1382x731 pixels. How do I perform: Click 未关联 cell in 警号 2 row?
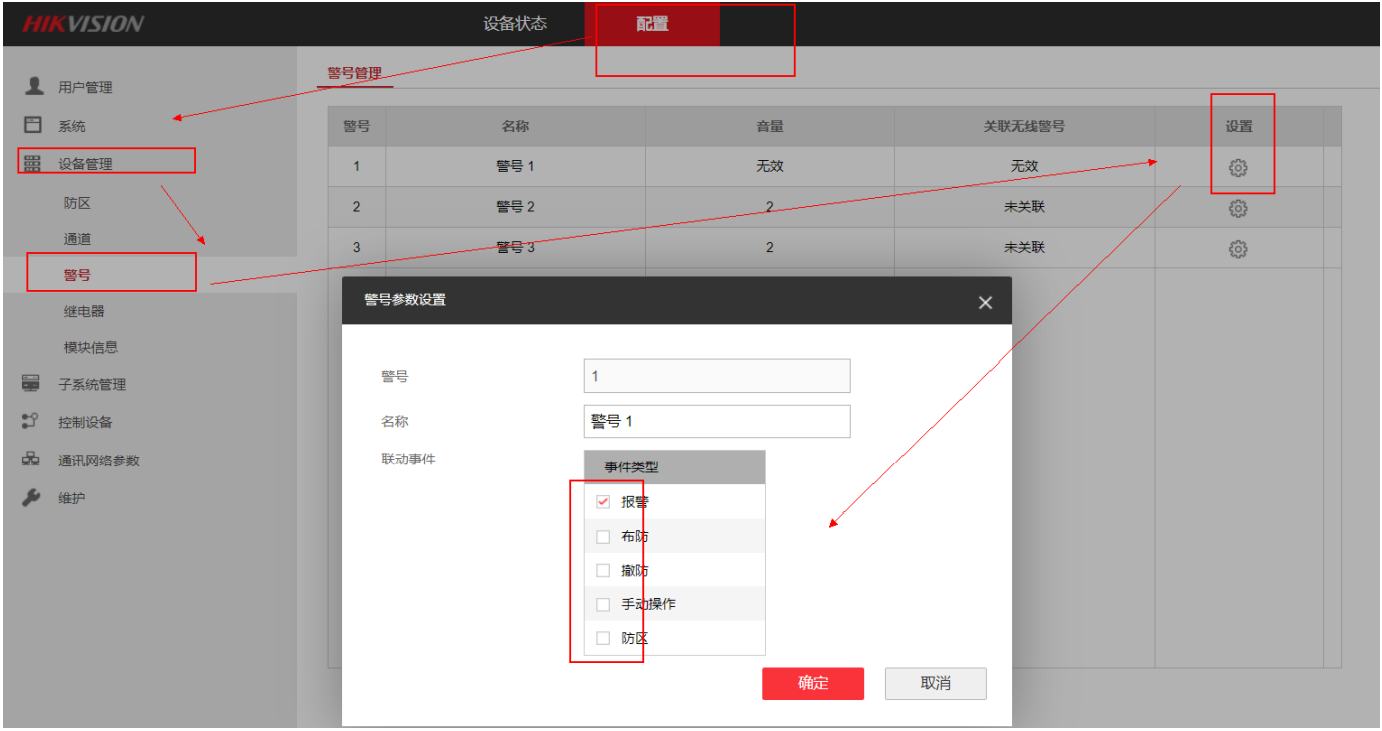coord(1025,207)
